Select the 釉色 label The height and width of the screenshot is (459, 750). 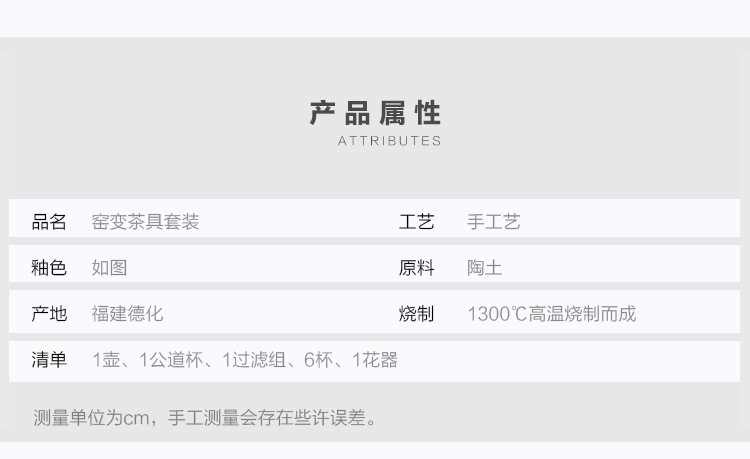pos(49,268)
